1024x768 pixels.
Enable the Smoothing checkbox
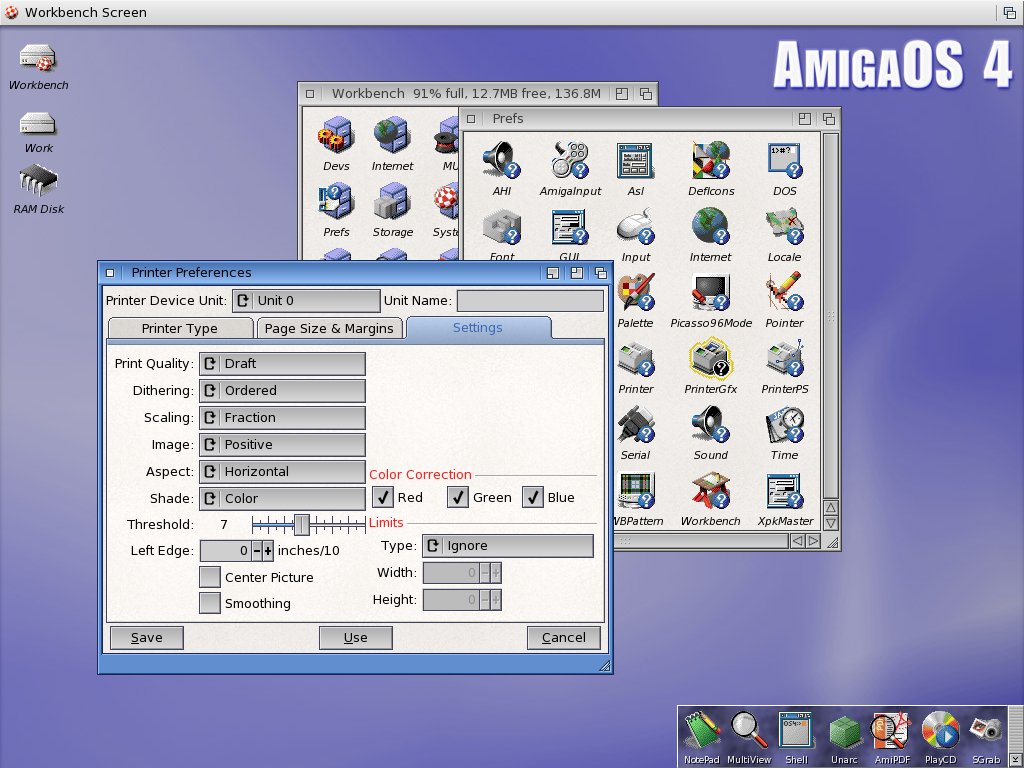point(210,603)
